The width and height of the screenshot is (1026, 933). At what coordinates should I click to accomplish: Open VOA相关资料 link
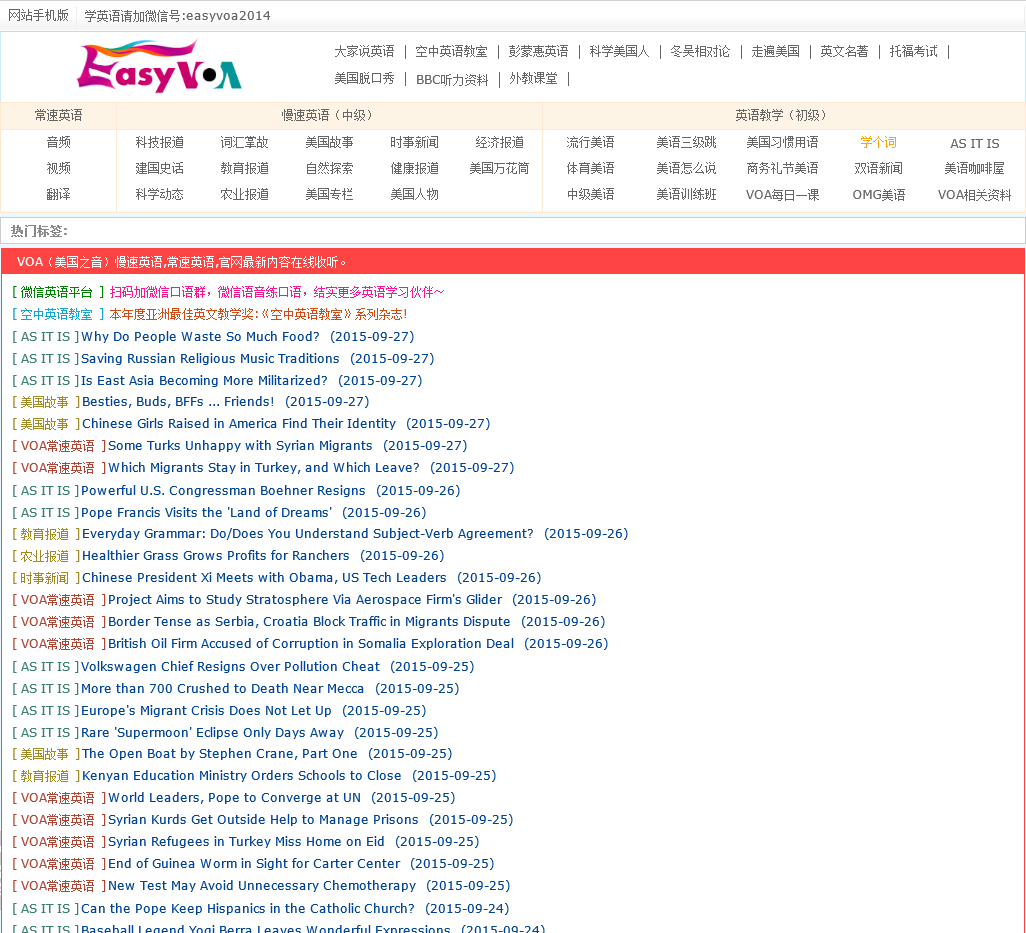974,195
